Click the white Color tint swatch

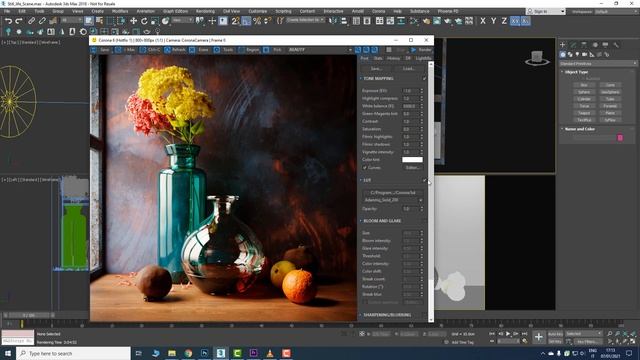click(x=412, y=160)
